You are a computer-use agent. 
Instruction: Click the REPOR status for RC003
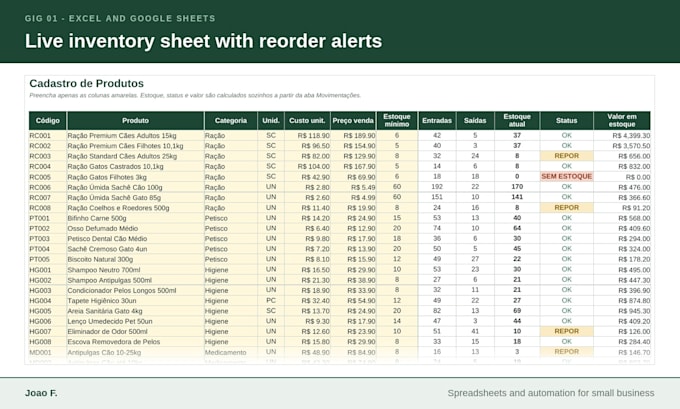coord(566,156)
